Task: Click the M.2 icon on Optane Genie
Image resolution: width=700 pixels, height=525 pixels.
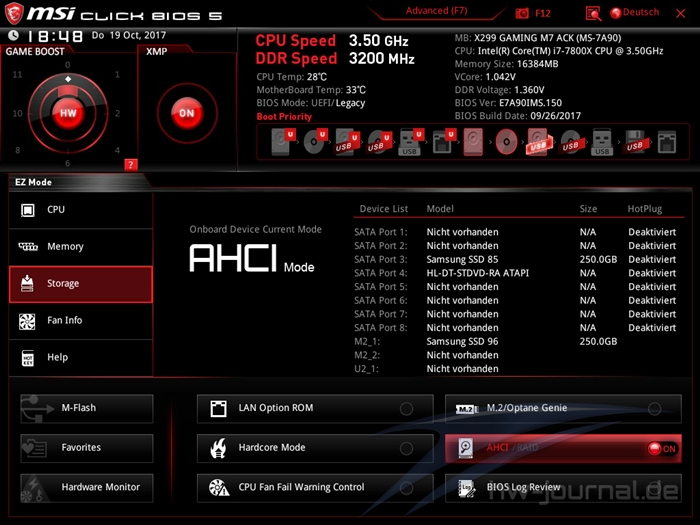Action: 467,409
